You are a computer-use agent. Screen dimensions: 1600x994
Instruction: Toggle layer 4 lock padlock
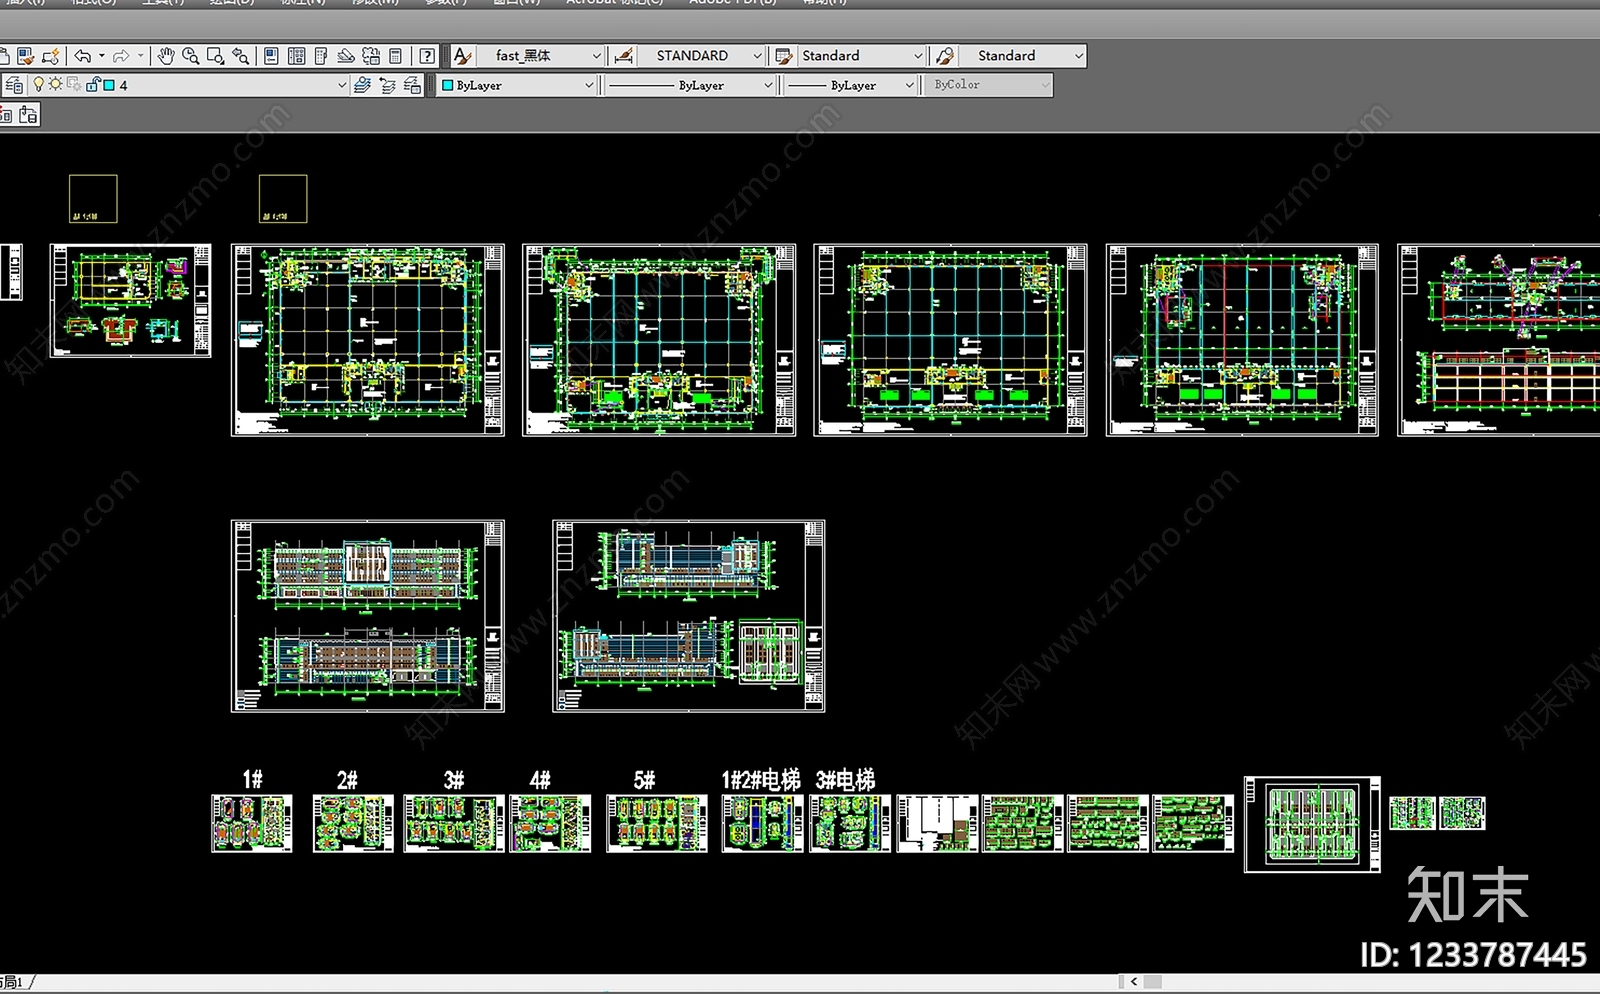(x=93, y=85)
